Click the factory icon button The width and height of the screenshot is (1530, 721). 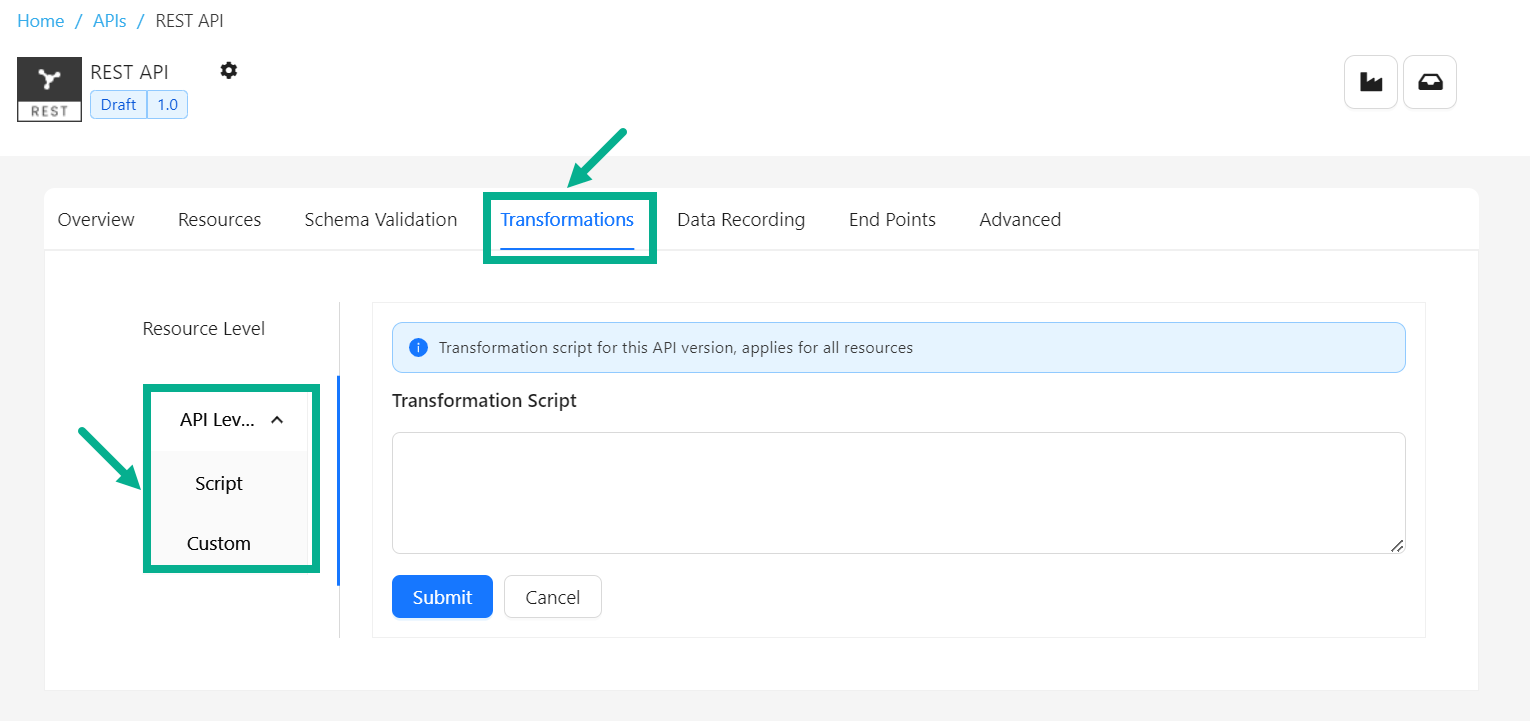[1370, 82]
